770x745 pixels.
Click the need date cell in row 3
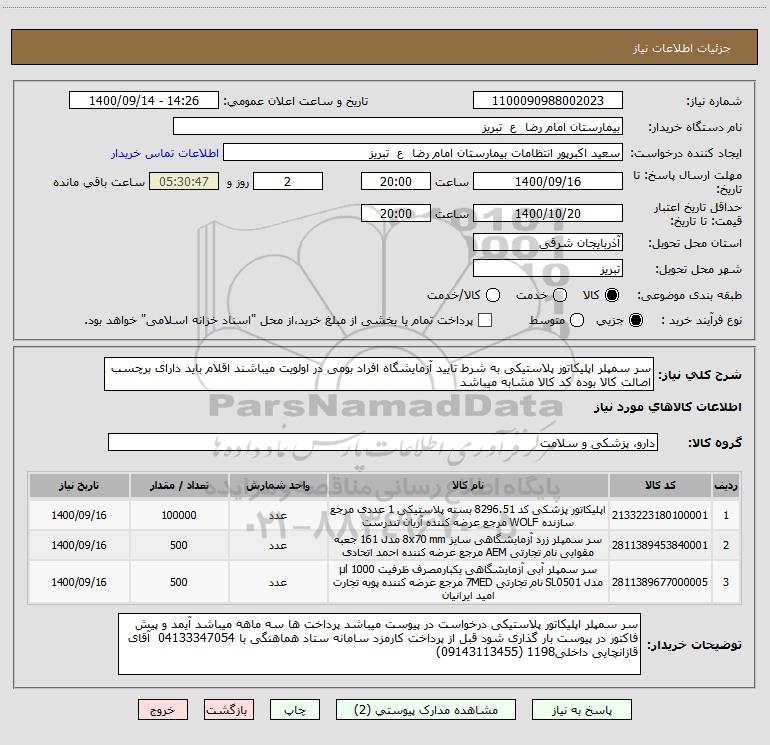click(79, 582)
